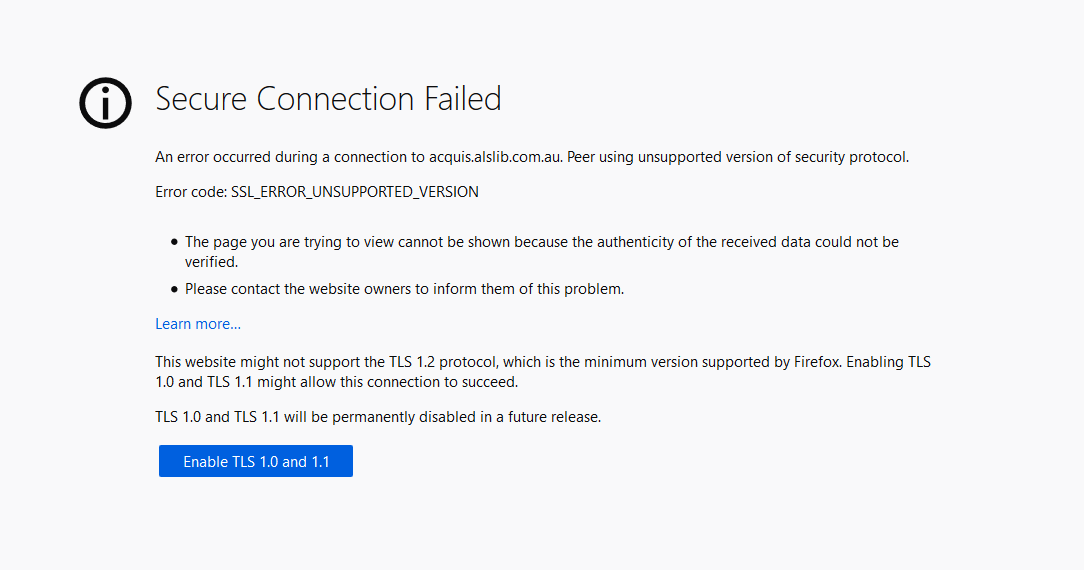Click the word "Failed" in the heading
This screenshot has width=1084, height=570.
(x=462, y=99)
